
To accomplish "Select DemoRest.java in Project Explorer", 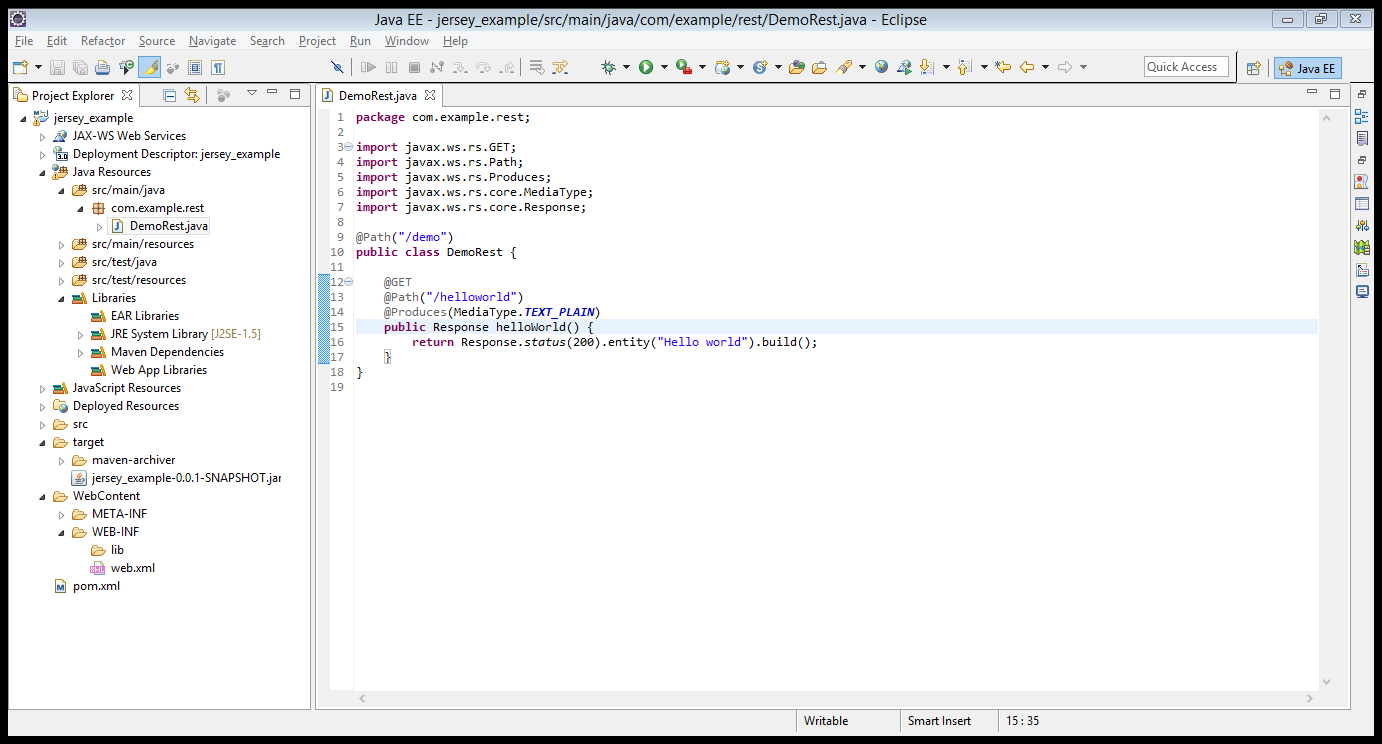I will coord(169,226).
